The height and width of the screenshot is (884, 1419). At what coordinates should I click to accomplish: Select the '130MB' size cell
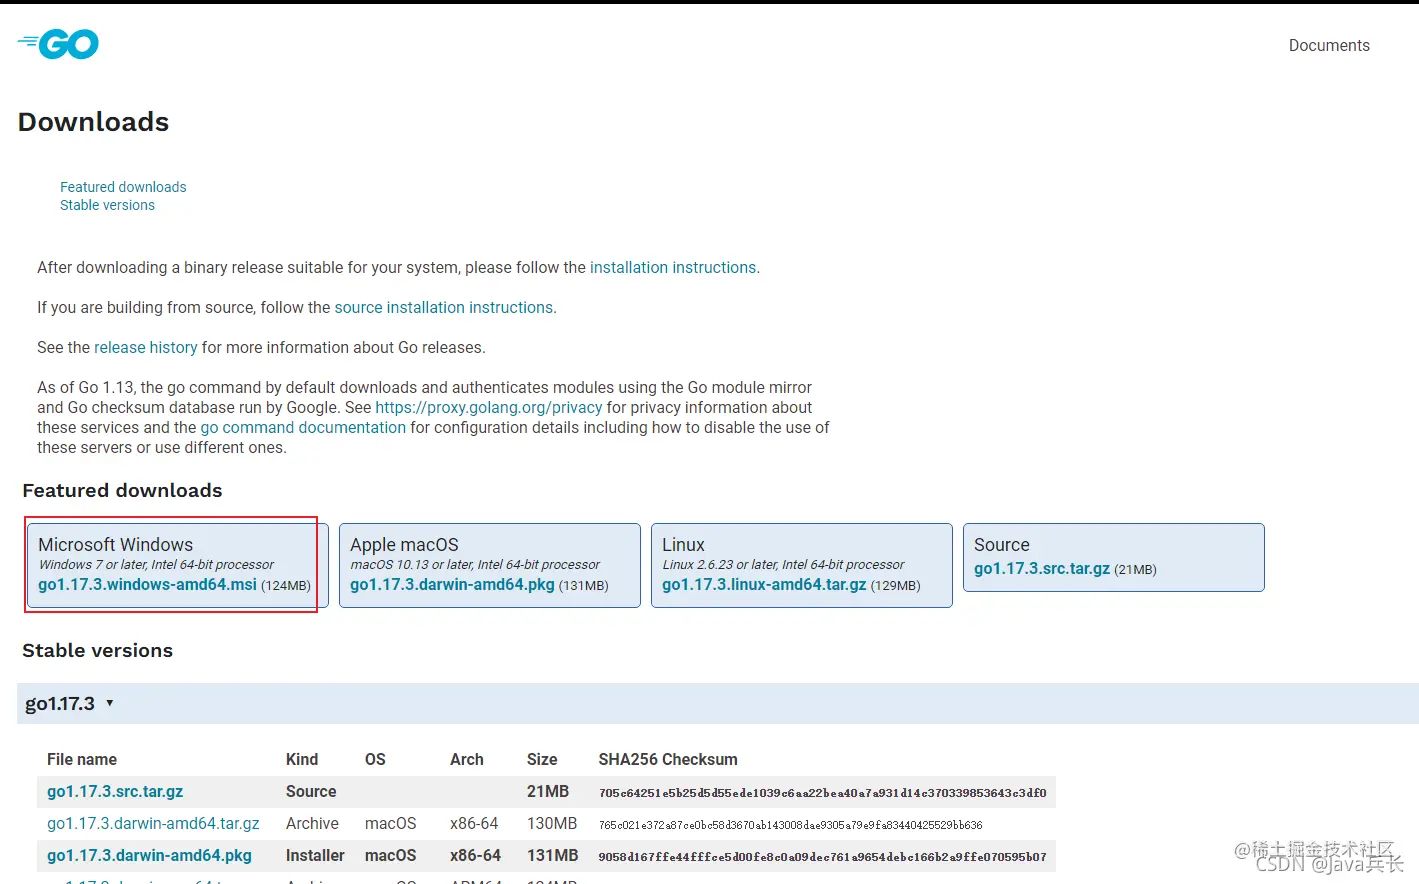pyautogui.click(x=552, y=823)
